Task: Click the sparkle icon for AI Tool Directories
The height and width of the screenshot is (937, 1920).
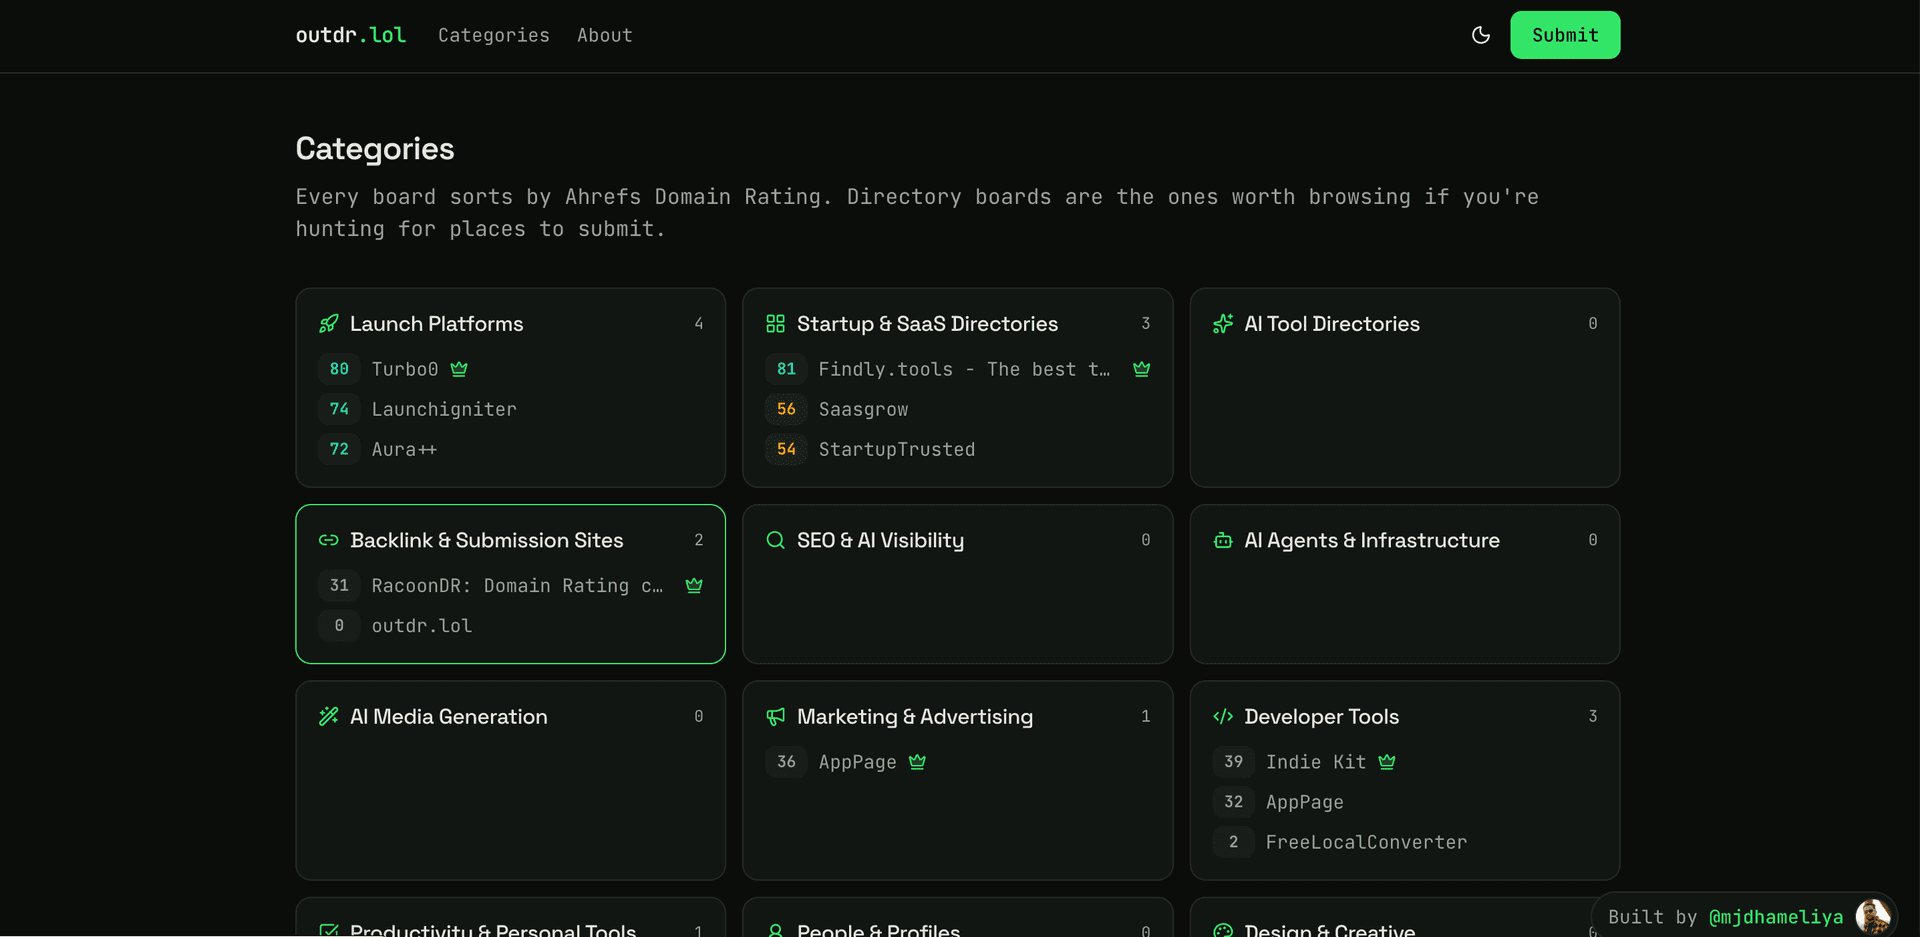Action: pyautogui.click(x=1223, y=324)
